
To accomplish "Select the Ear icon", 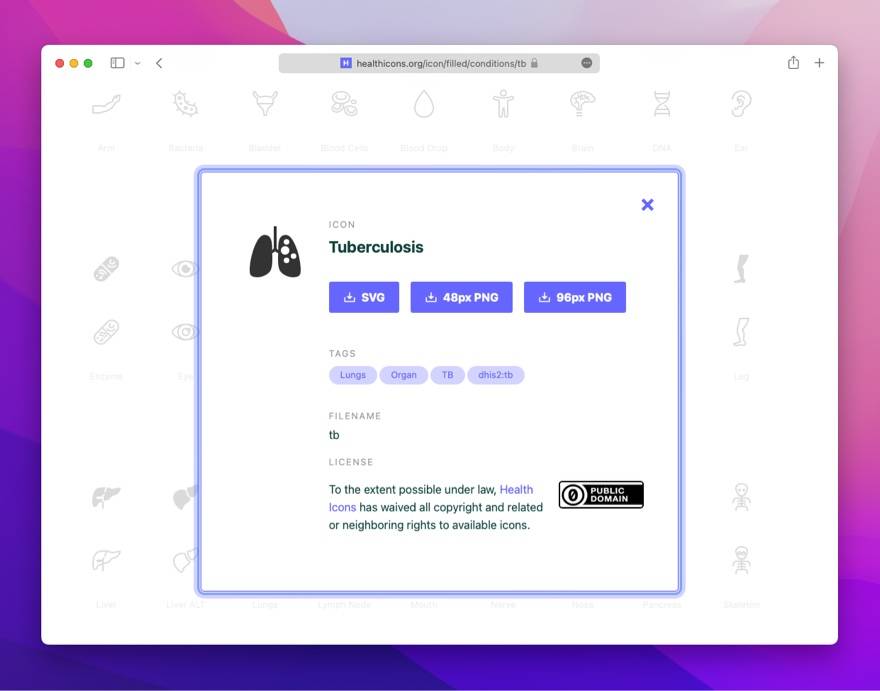I will click(x=741, y=104).
